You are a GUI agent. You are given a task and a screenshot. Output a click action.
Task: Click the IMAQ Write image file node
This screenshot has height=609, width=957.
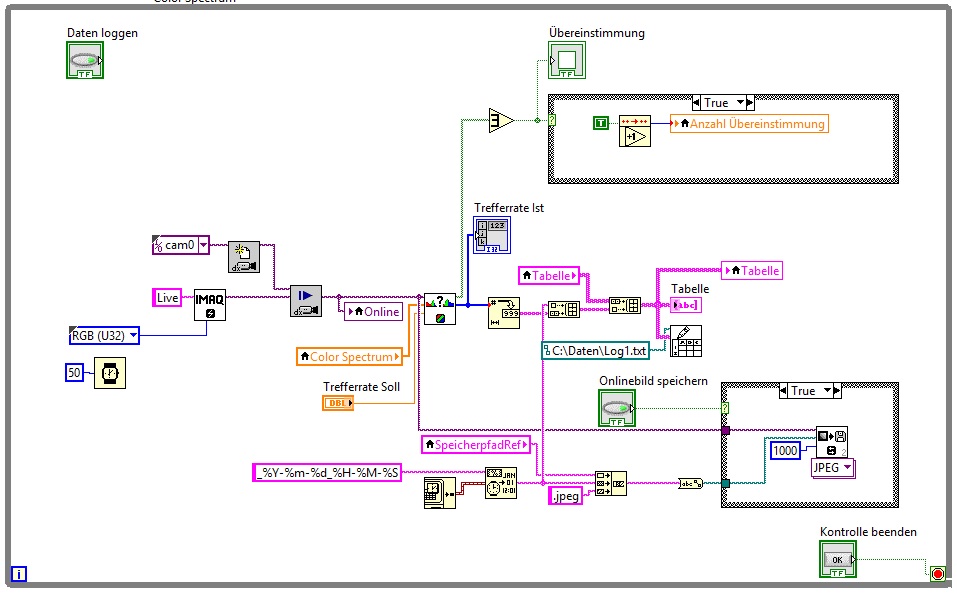832,442
